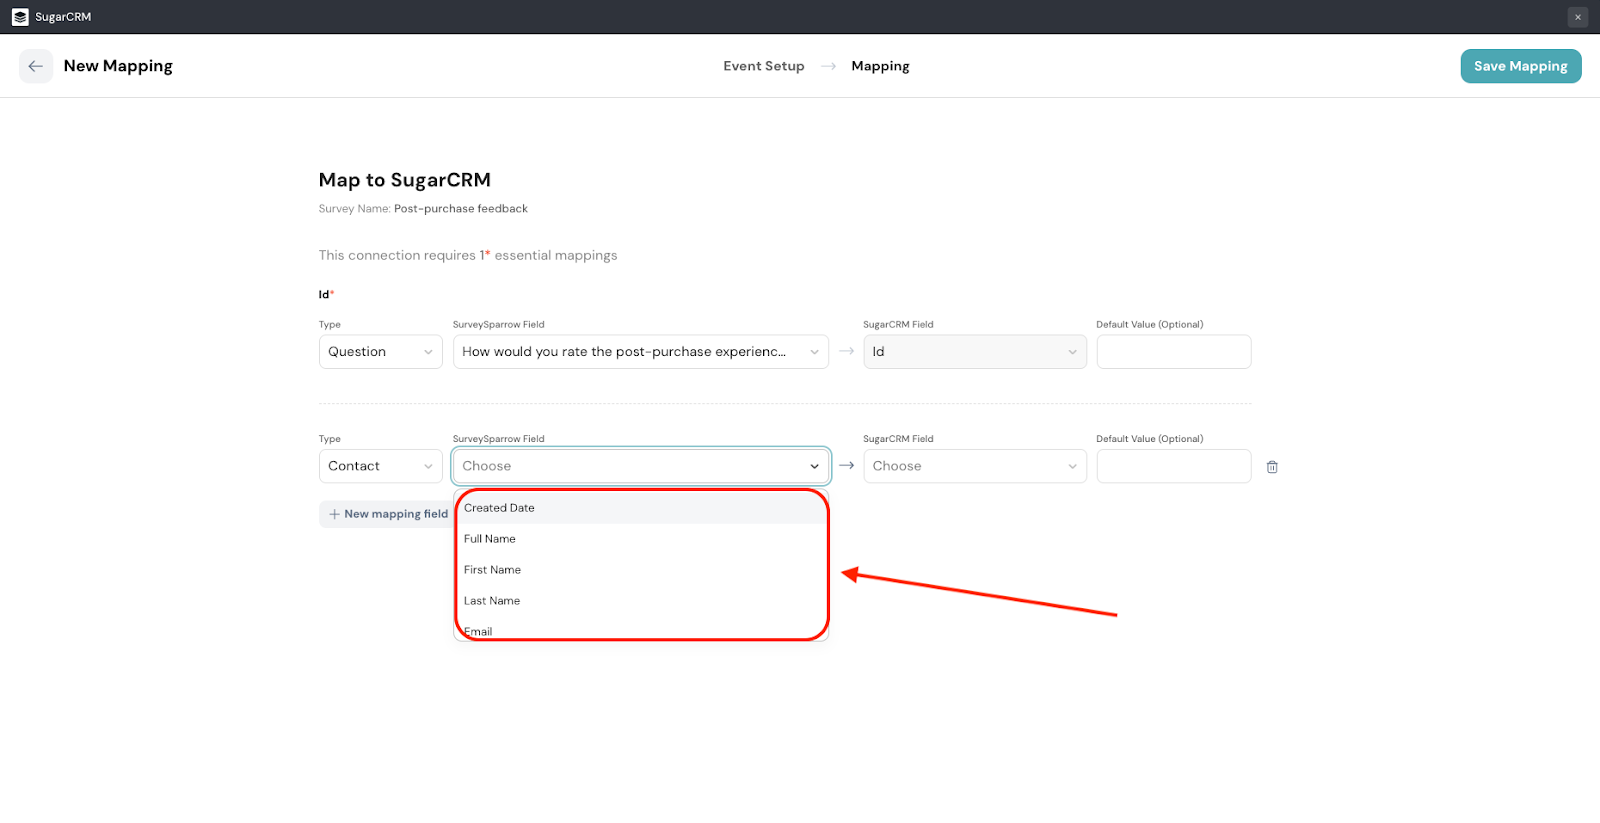Open the Contact type dropdown
Image resolution: width=1600 pixels, height=823 pixels.
click(x=380, y=466)
